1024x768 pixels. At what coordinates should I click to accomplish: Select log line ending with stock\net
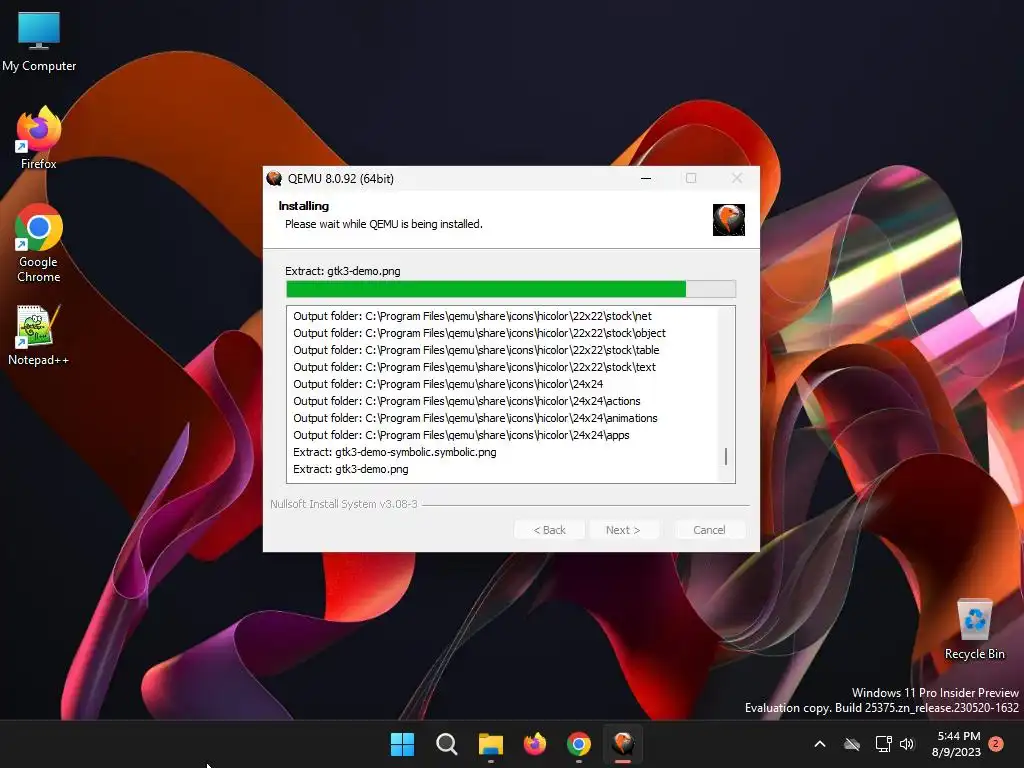coord(472,316)
